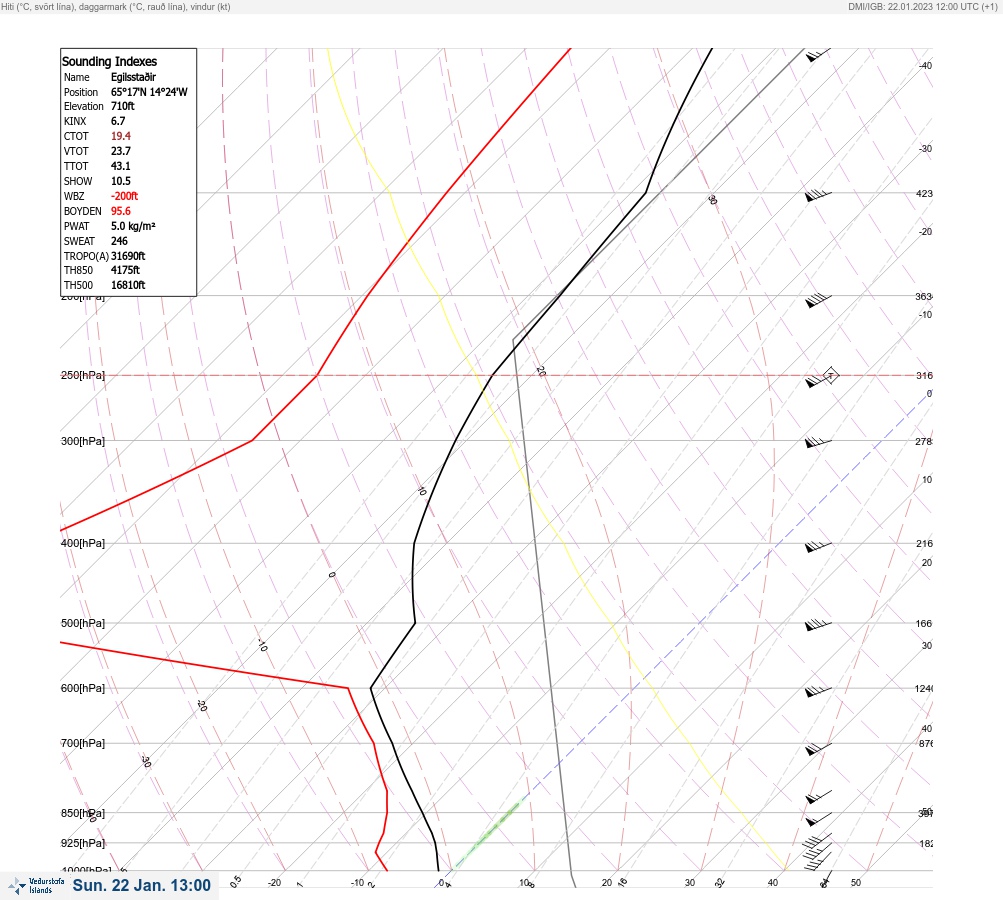1003x900 pixels.
Task: Click the 925[hPa] pressure label
Action: pos(83,843)
